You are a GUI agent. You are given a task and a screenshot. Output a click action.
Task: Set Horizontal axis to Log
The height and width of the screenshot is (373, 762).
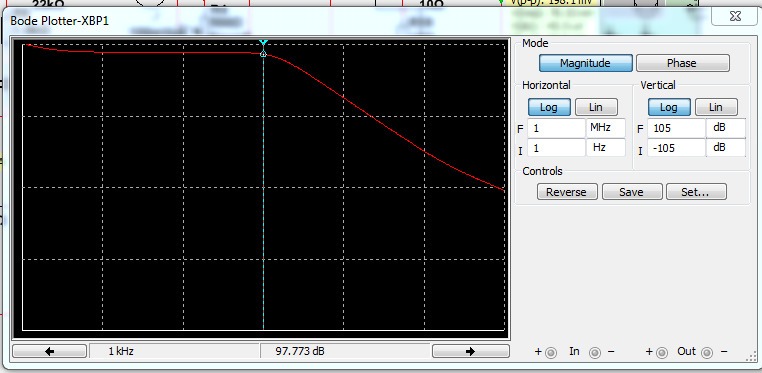click(x=549, y=107)
